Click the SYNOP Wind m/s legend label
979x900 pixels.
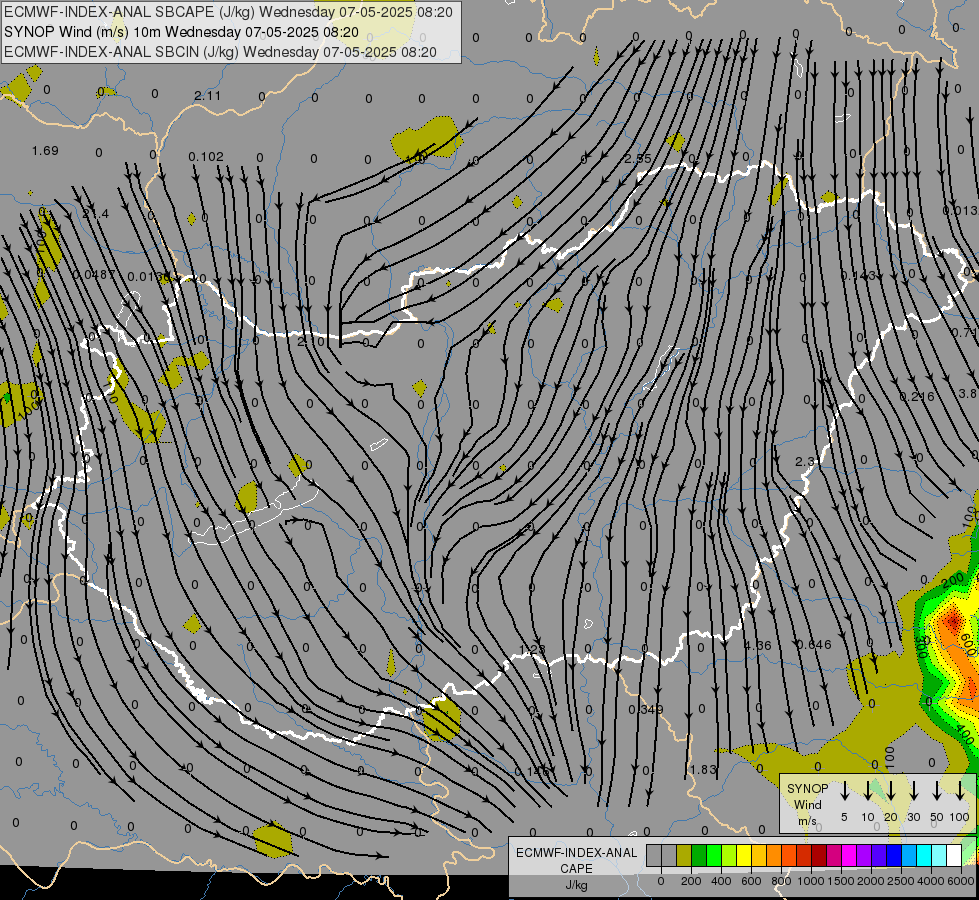(807, 804)
